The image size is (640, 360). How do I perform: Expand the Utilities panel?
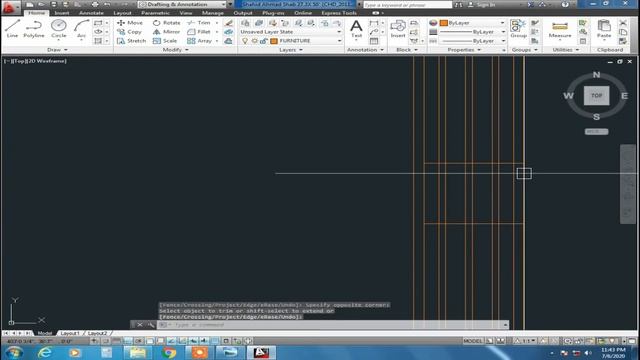click(565, 50)
